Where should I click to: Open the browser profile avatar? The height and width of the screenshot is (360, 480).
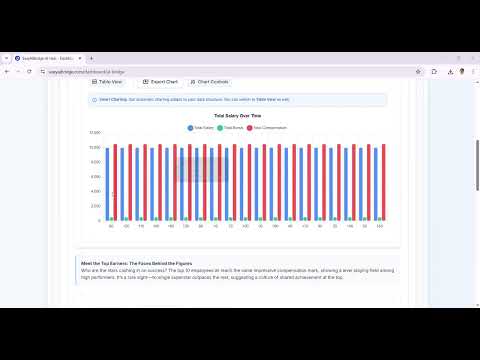pyautogui.click(x=462, y=71)
